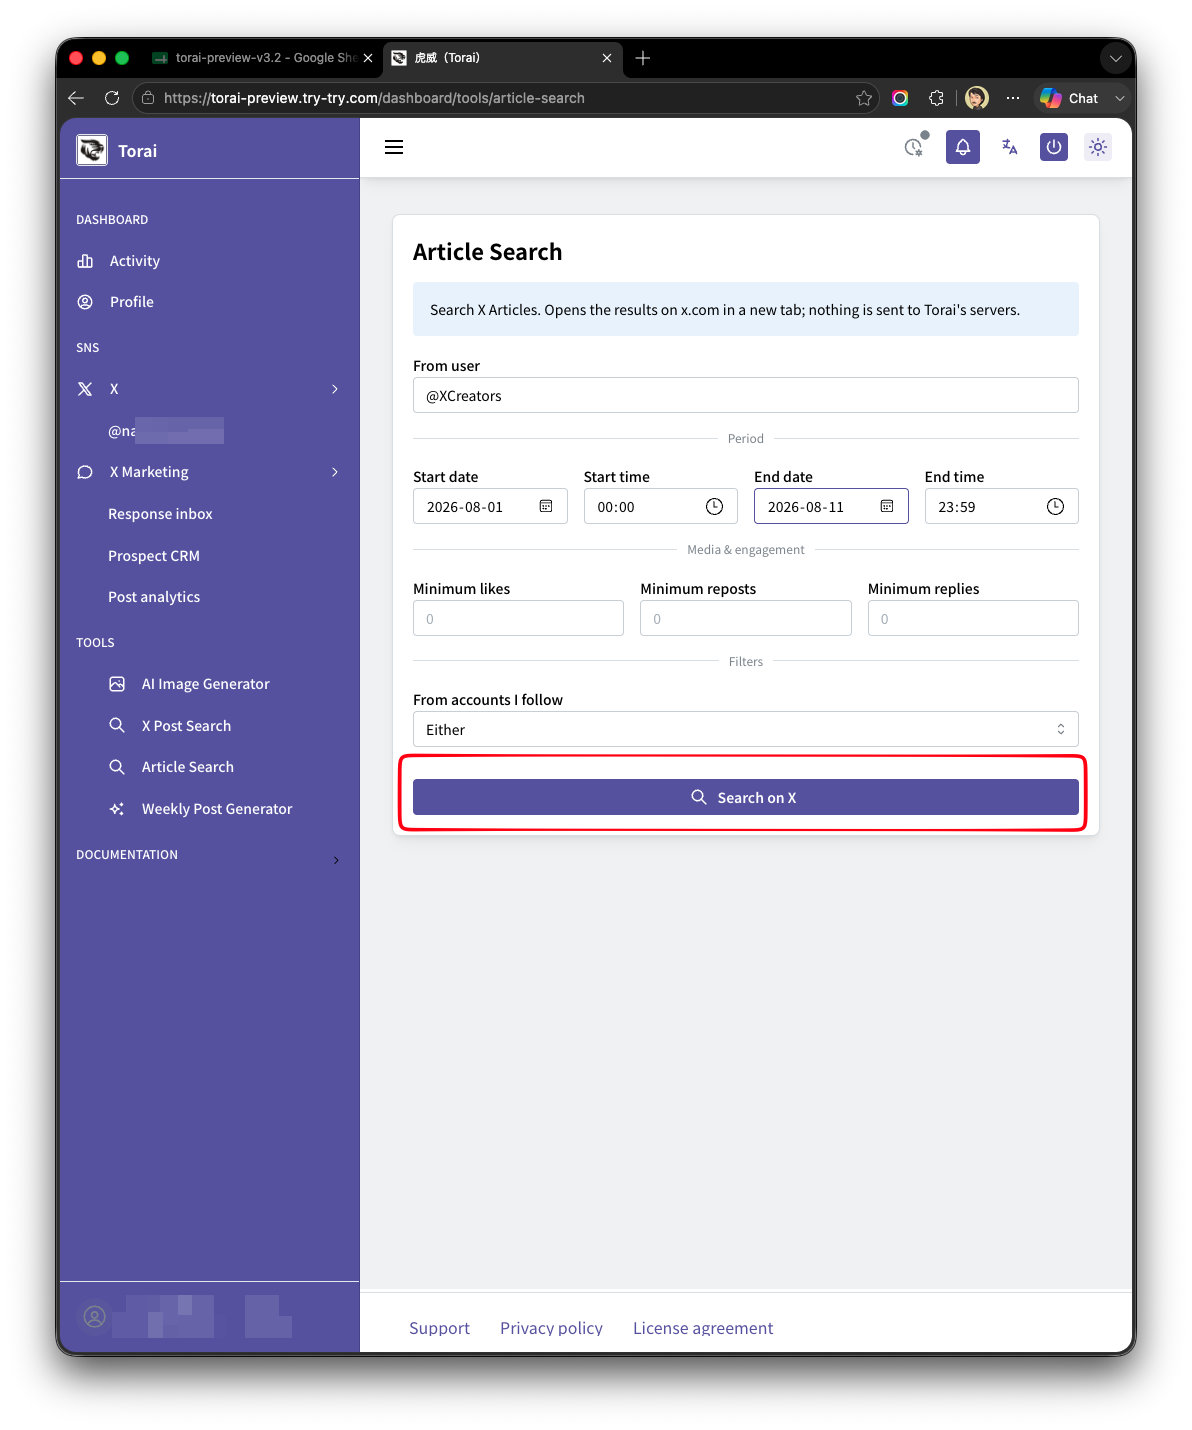The image size is (1192, 1430).
Task: Expand the X Marketing menu
Action: coord(335,472)
